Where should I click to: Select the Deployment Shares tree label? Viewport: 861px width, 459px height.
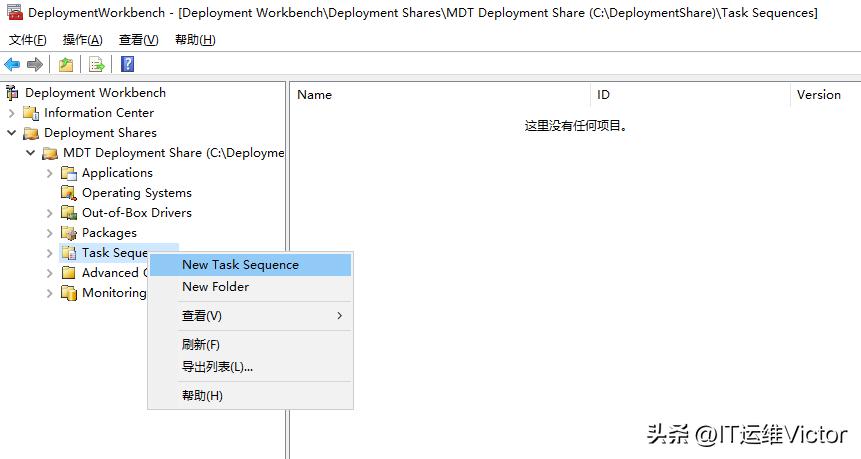tap(100, 133)
